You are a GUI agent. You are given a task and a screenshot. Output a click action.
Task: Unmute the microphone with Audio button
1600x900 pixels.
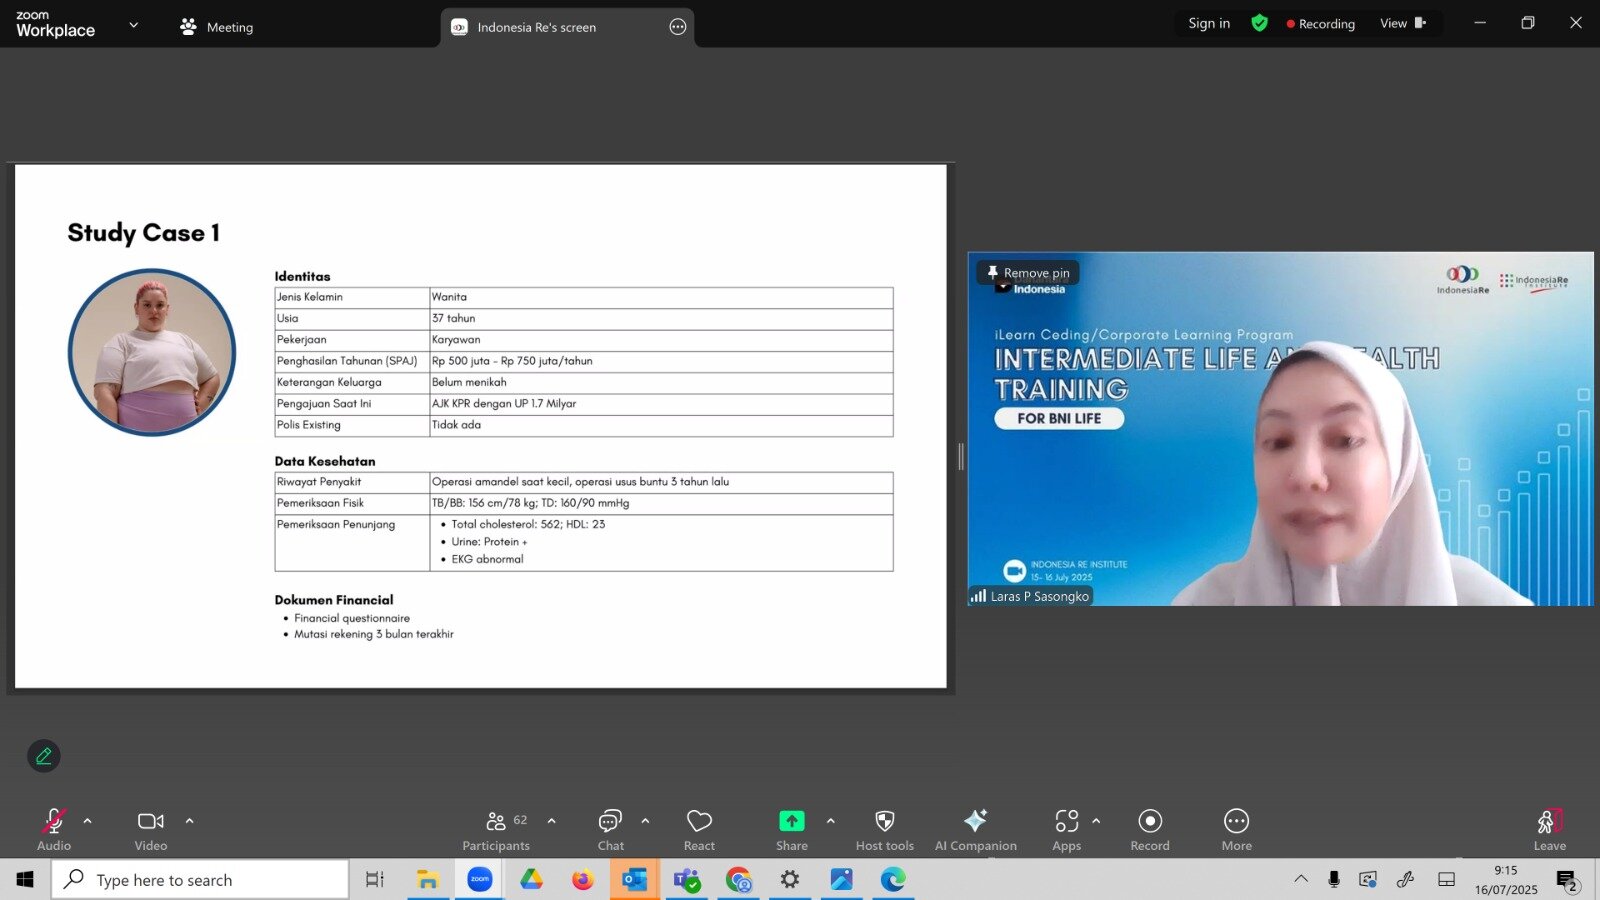(x=54, y=830)
